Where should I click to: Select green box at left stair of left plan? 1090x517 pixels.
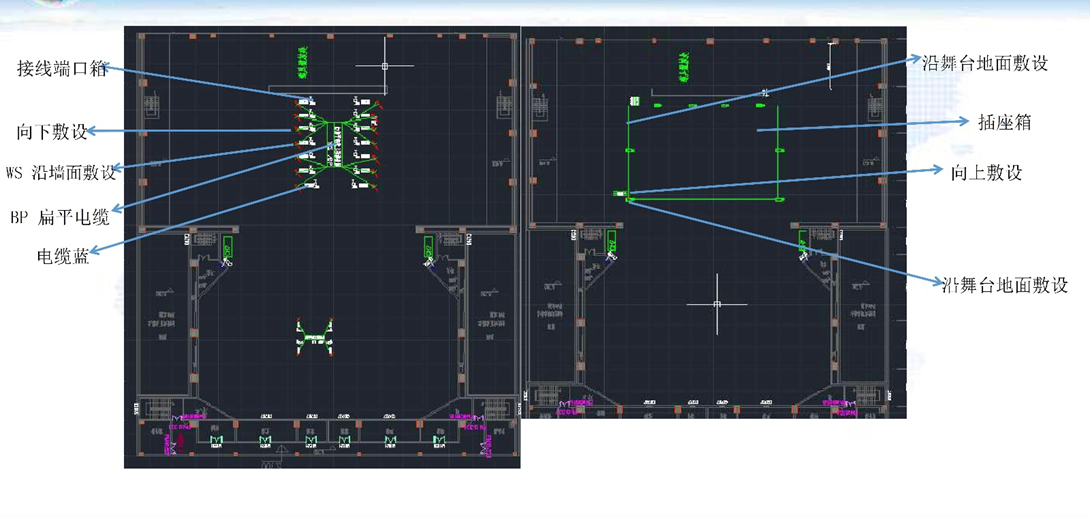(x=227, y=247)
